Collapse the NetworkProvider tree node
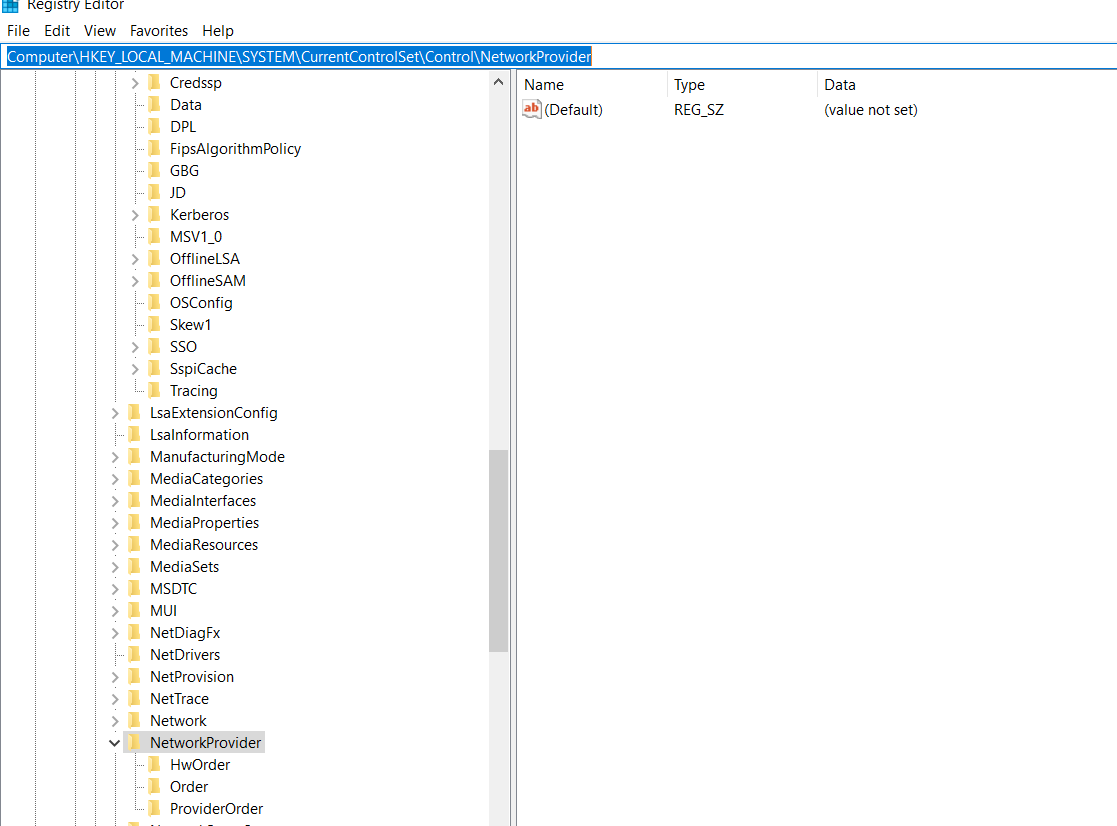This screenshot has height=826, width=1117. pyautogui.click(x=113, y=742)
